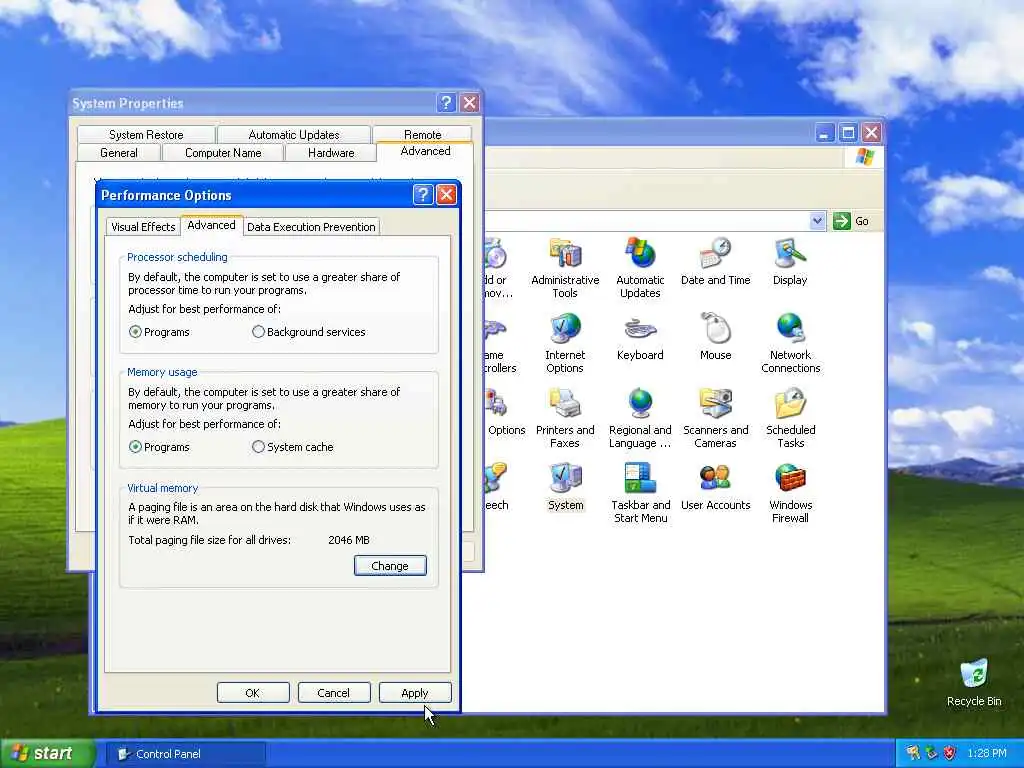Click the Windows flag logo in Control Panel

click(865, 157)
